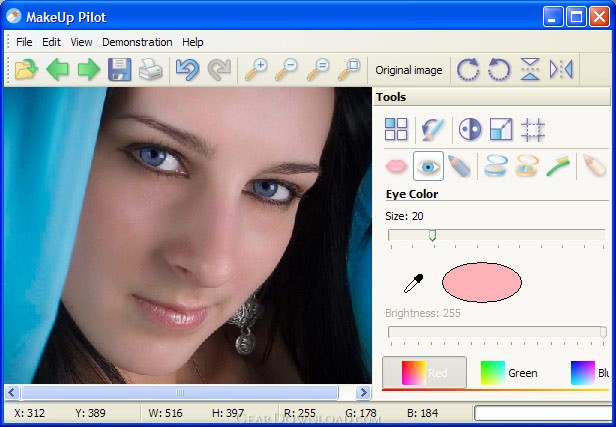The width and height of the screenshot is (616, 427).
Task: Click the 'B: 184' status value
Action: pos(422,413)
